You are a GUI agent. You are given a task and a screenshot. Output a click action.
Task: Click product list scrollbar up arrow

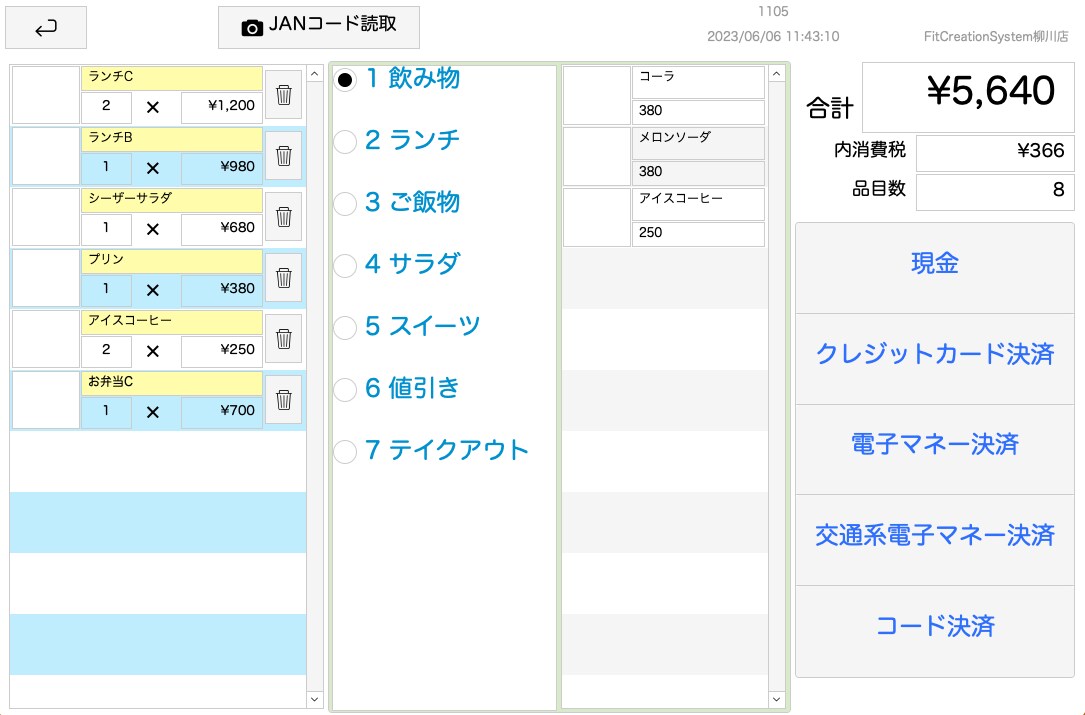click(x=776, y=74)
